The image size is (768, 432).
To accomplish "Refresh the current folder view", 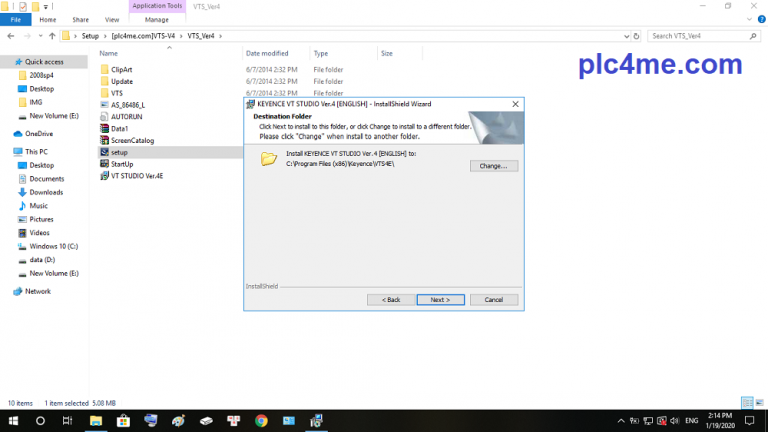I will (x=637, y=36).
